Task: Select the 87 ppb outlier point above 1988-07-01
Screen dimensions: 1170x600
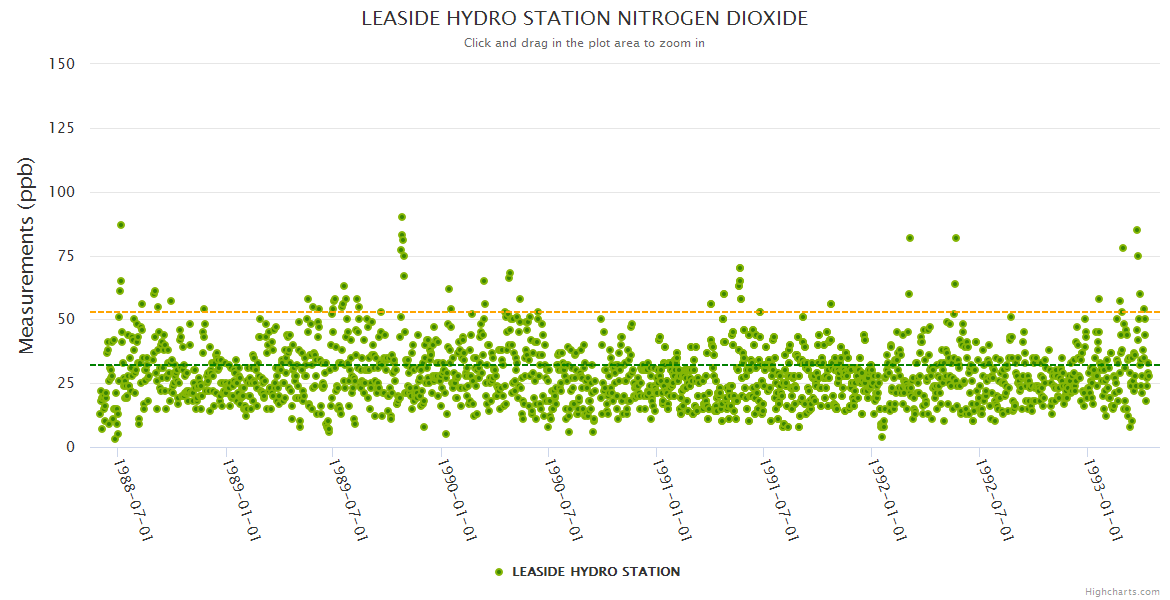Action: click(121, 225)
